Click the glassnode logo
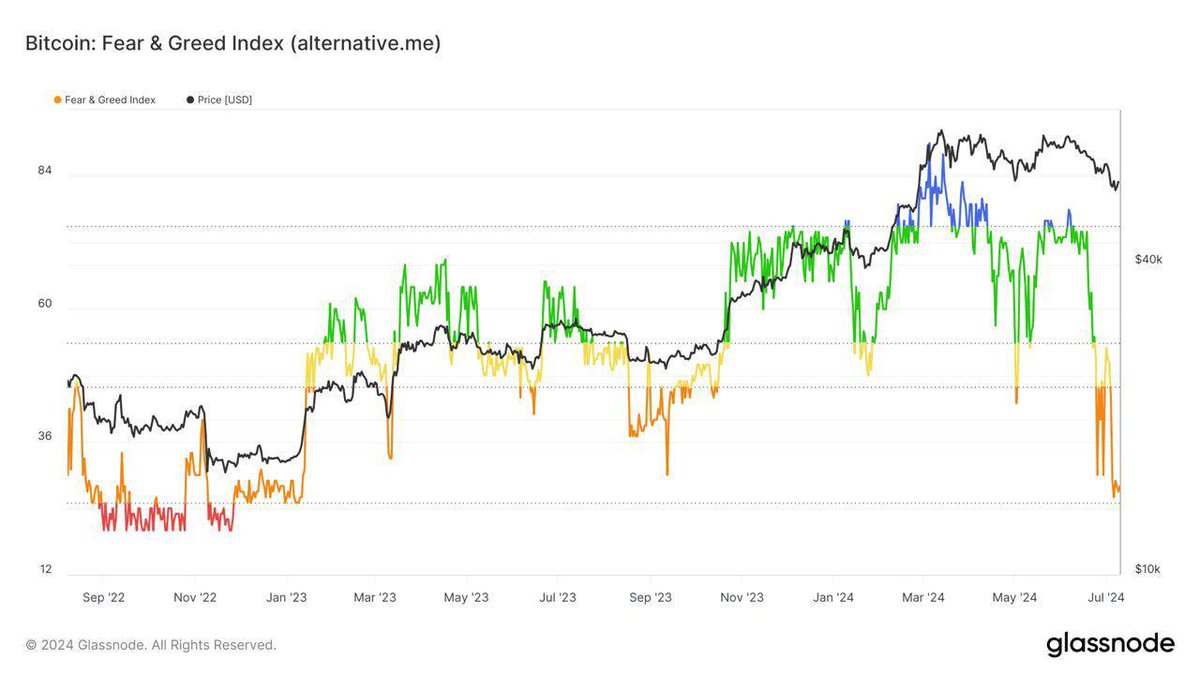The image size is (1200, 675). coord(1110,645)
